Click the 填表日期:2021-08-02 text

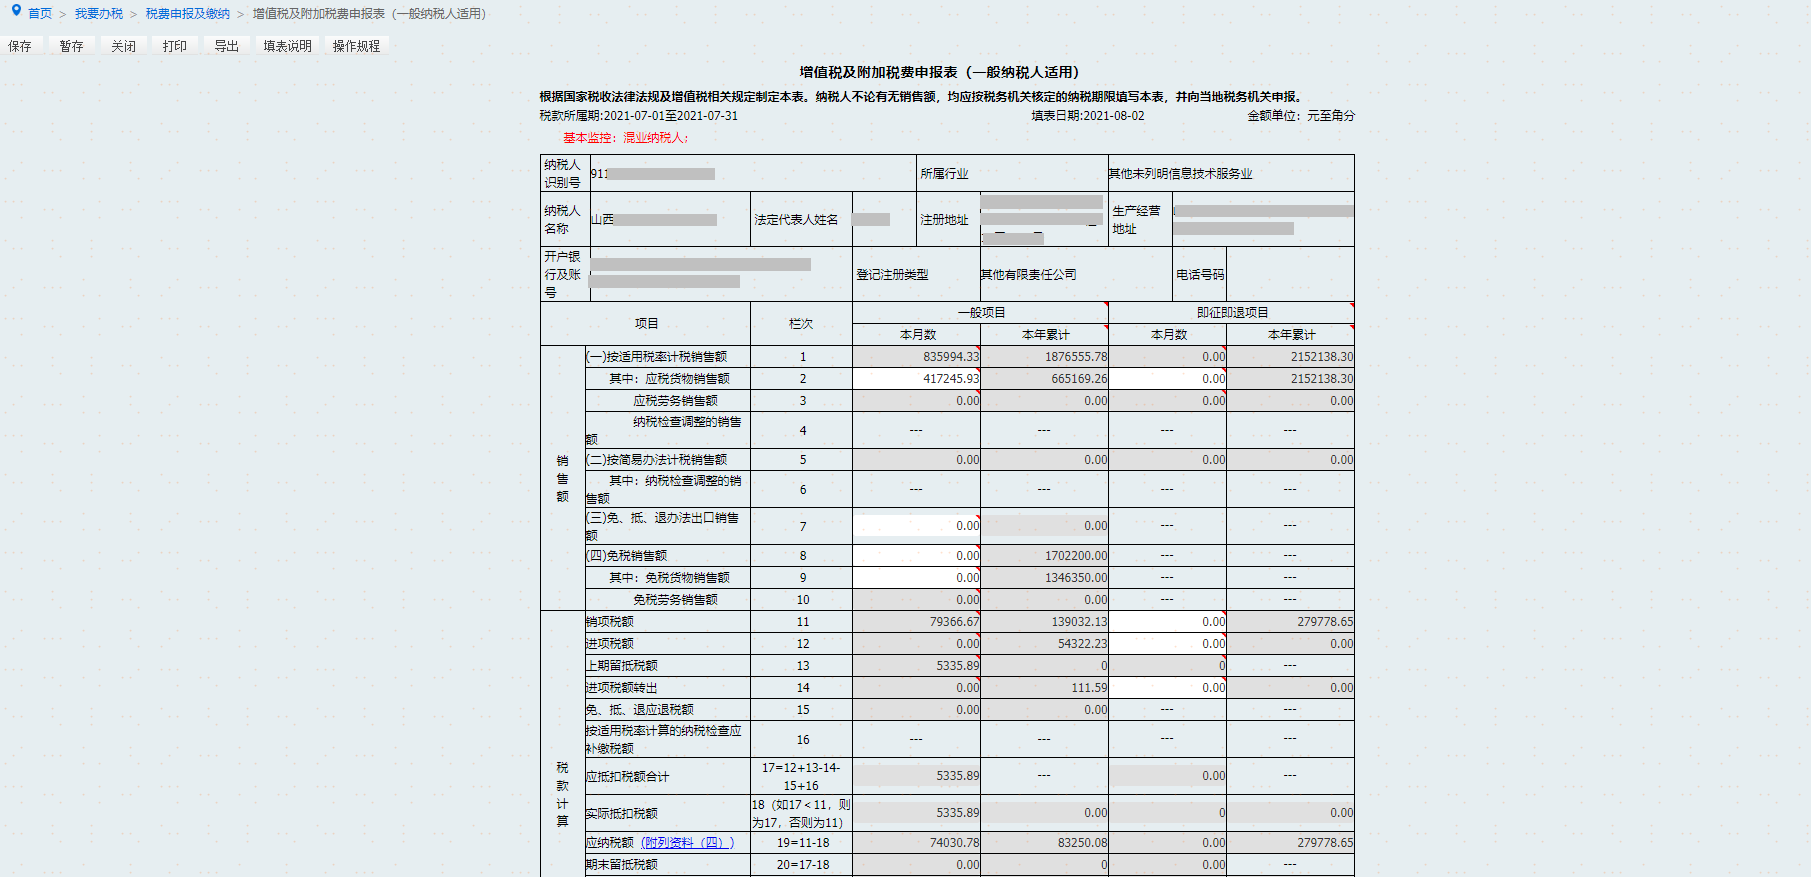point(1088,116)
